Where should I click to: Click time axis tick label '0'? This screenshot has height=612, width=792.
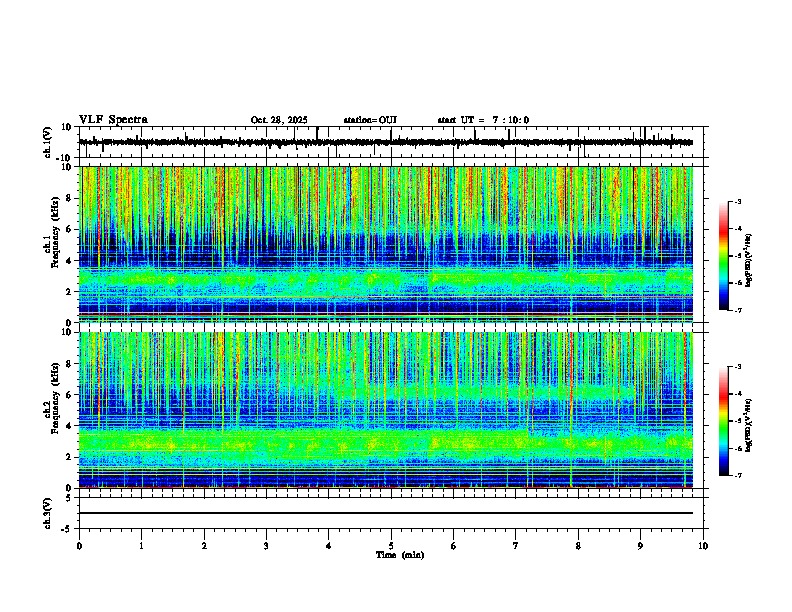(x=79, y=546)
